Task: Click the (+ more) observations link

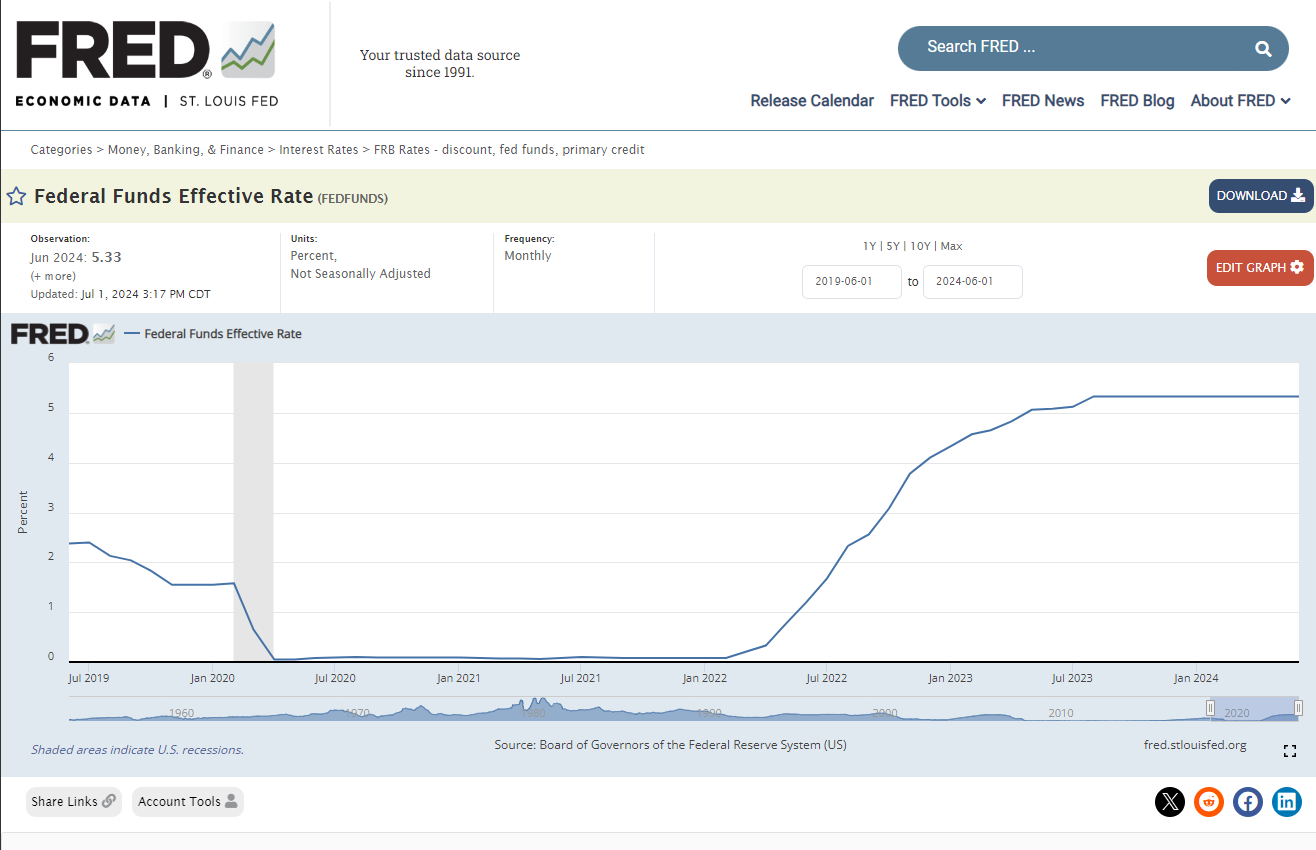Action: 53,276
